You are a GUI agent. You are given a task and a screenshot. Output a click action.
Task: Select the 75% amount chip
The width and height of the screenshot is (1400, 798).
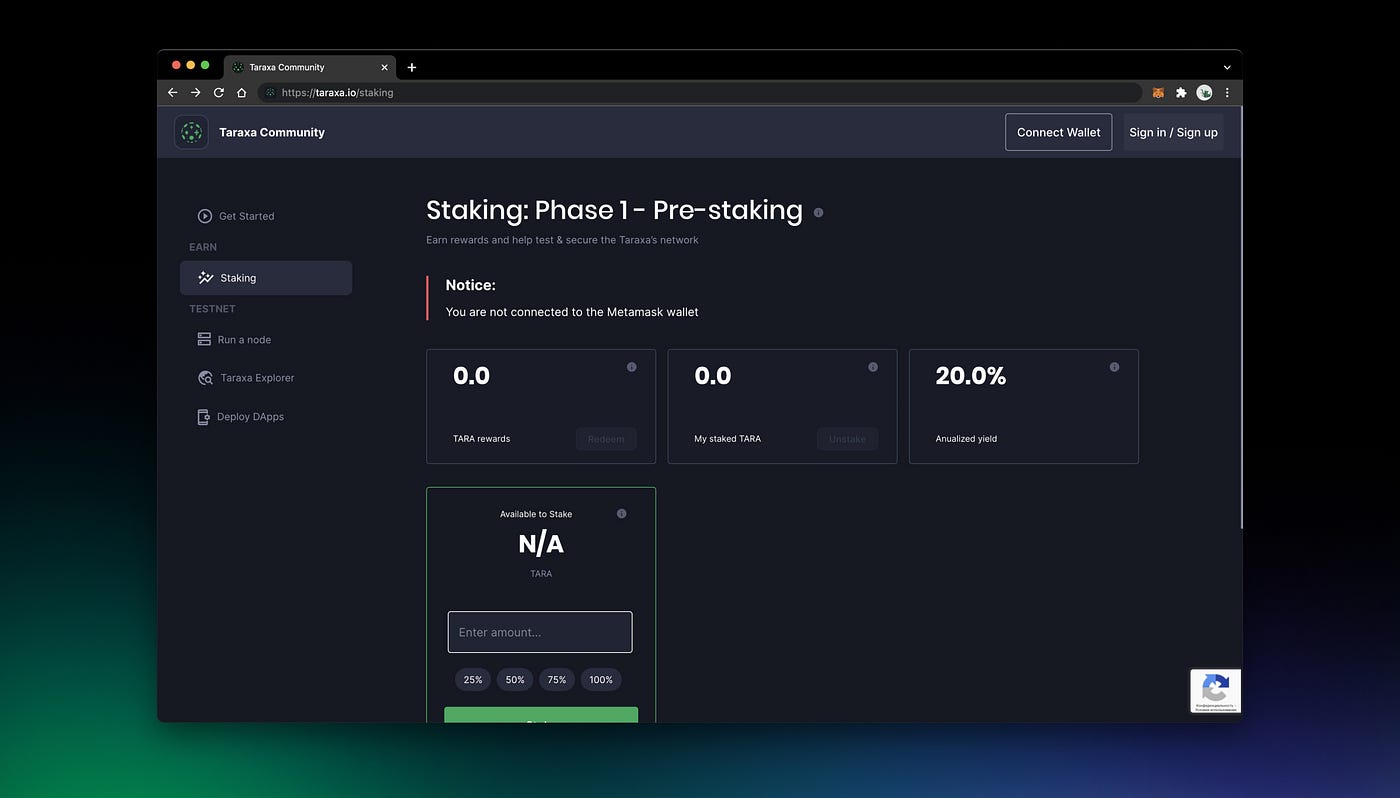[557, 680]
